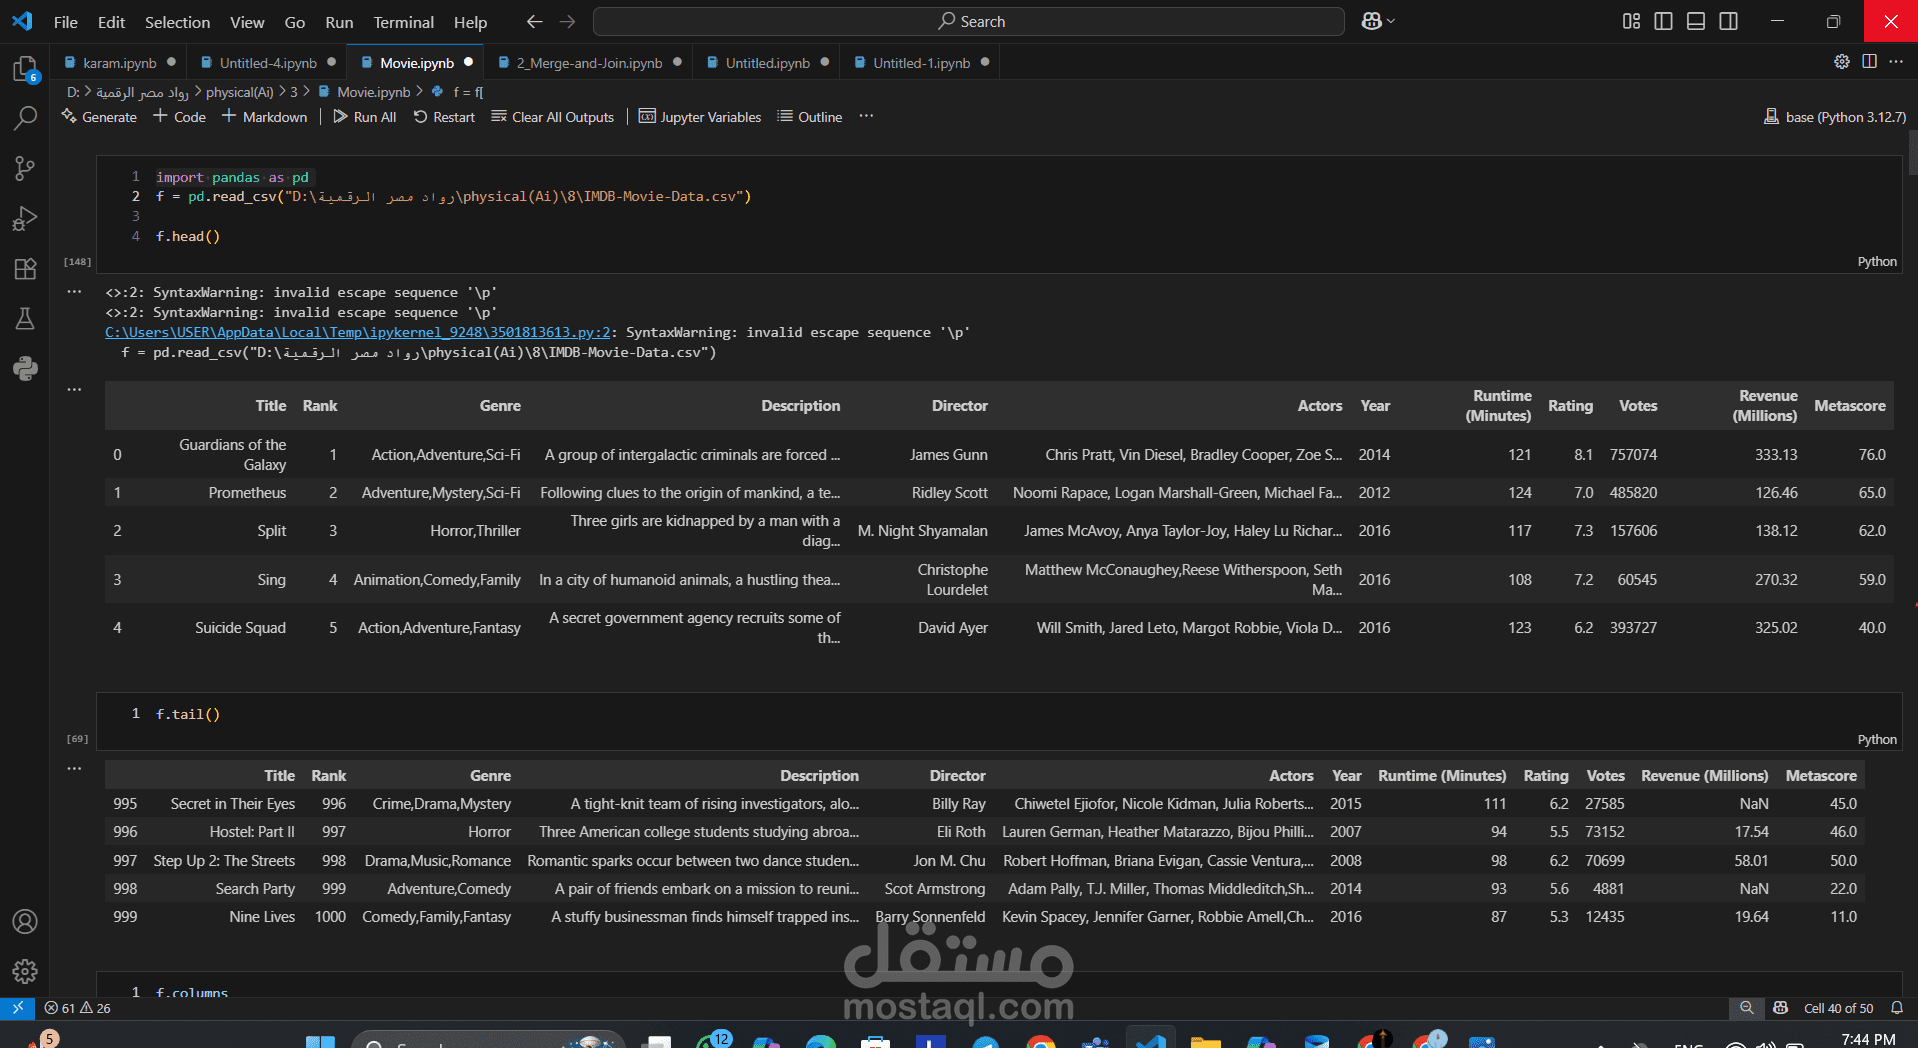The height and width of the screenshot is (1048, 1918).
Task: Add a new Code cell
Action: point(180,117)
